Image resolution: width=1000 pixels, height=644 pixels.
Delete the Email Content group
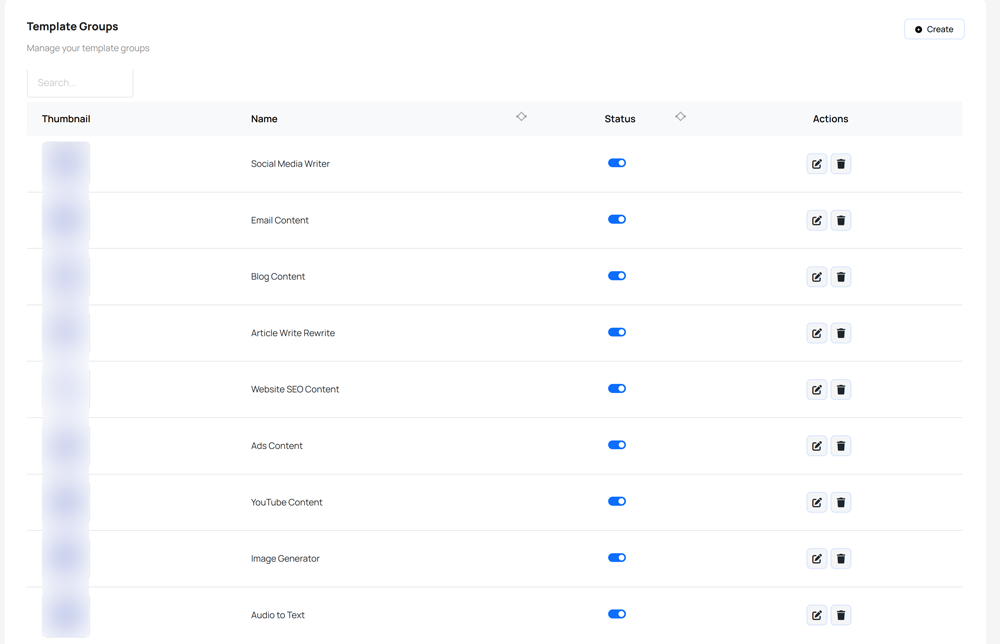pyautogui.click(x=841, y=220)
